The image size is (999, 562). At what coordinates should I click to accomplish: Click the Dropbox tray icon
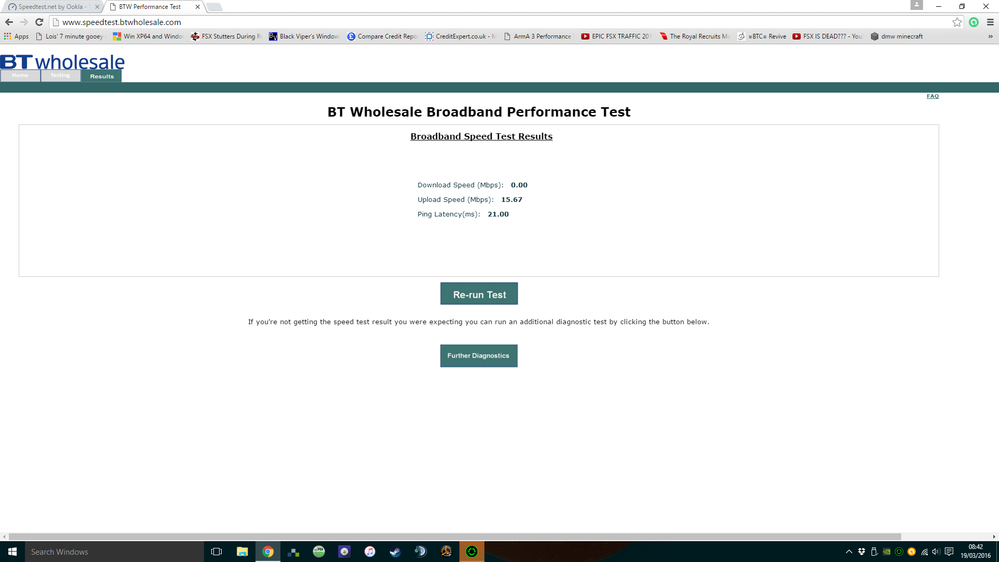click(861, 552)
